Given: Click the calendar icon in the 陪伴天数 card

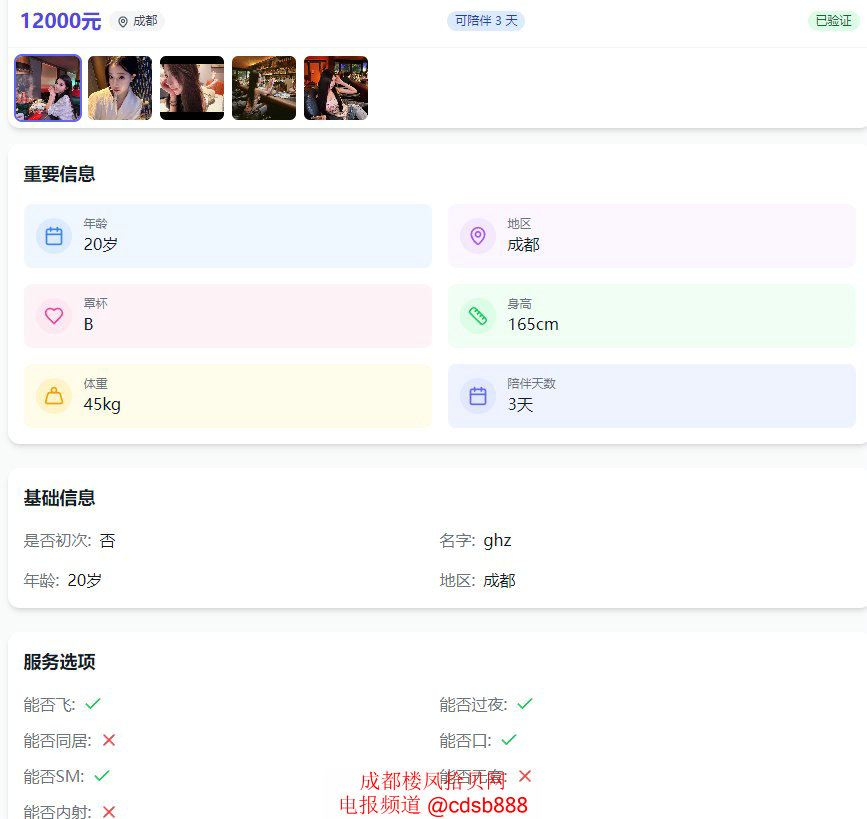Looking at the screenshot, I should coord(478,396).
